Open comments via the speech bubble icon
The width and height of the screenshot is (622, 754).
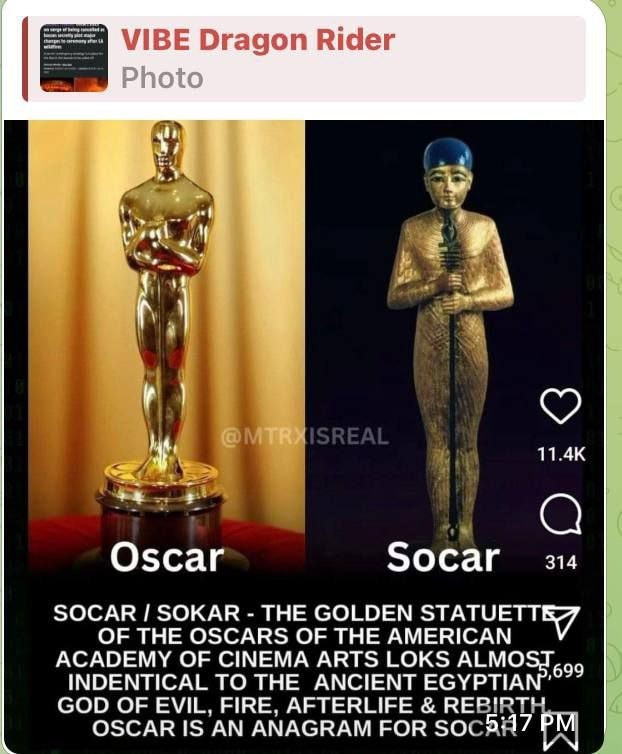click(x=560, y=515)
